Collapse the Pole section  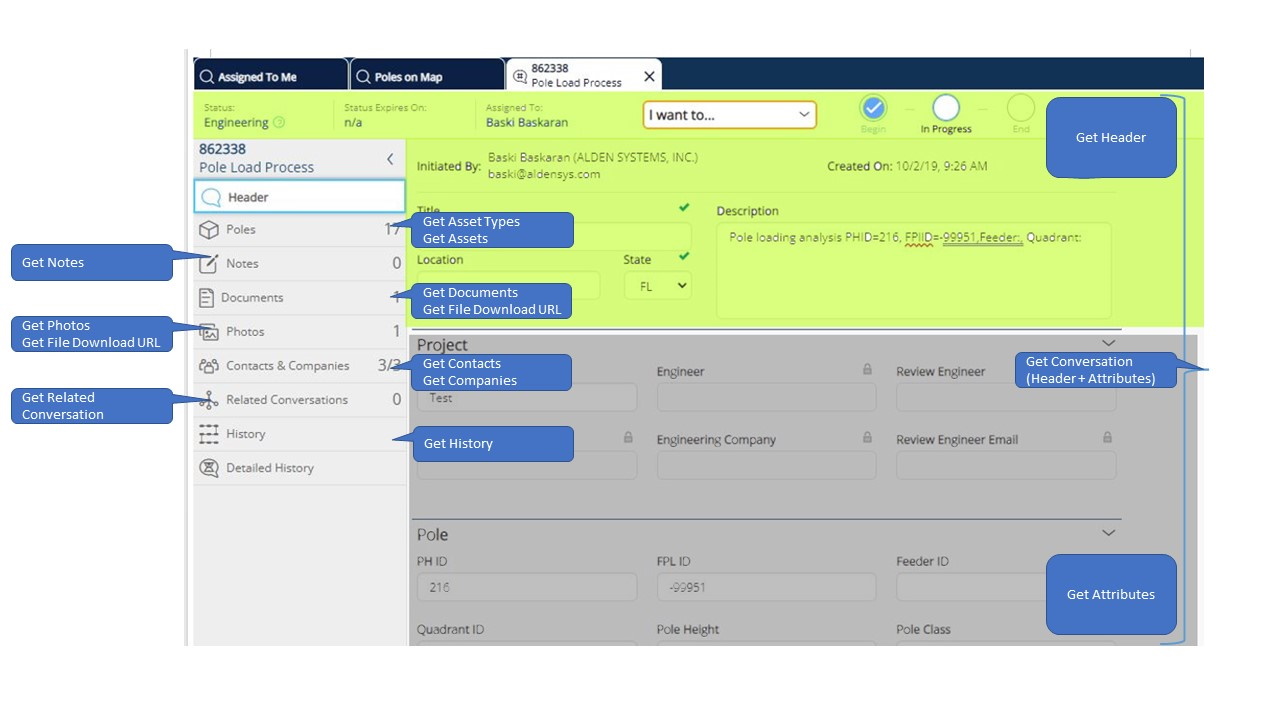click(1108, 533)
